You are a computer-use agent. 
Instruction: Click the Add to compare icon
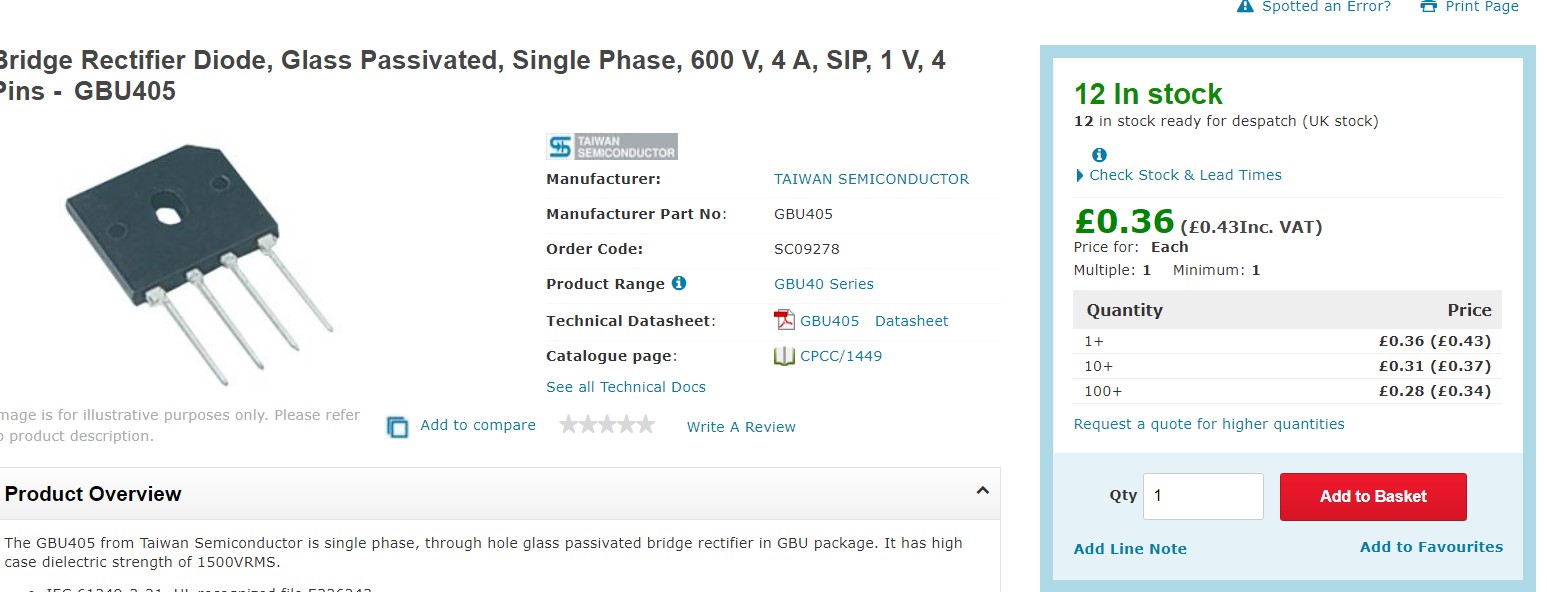[x=398, y=427]
